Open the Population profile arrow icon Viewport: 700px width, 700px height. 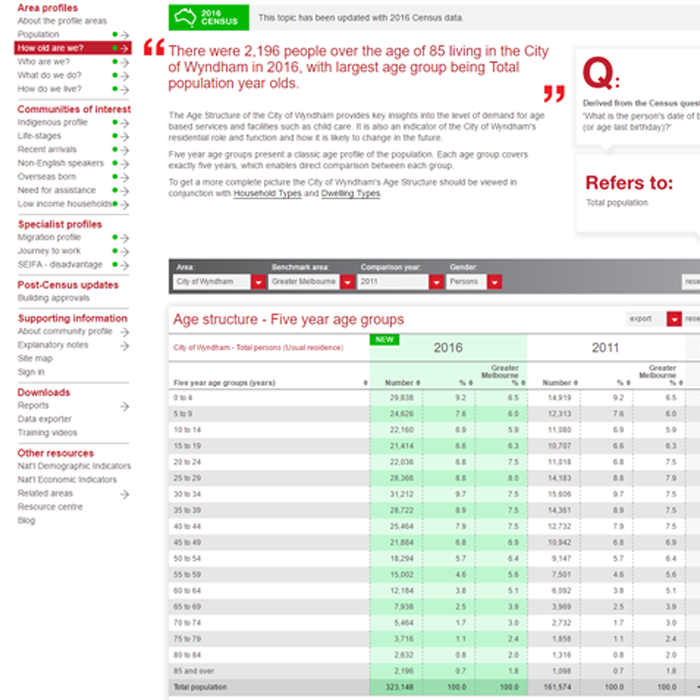tap(125, 35)
